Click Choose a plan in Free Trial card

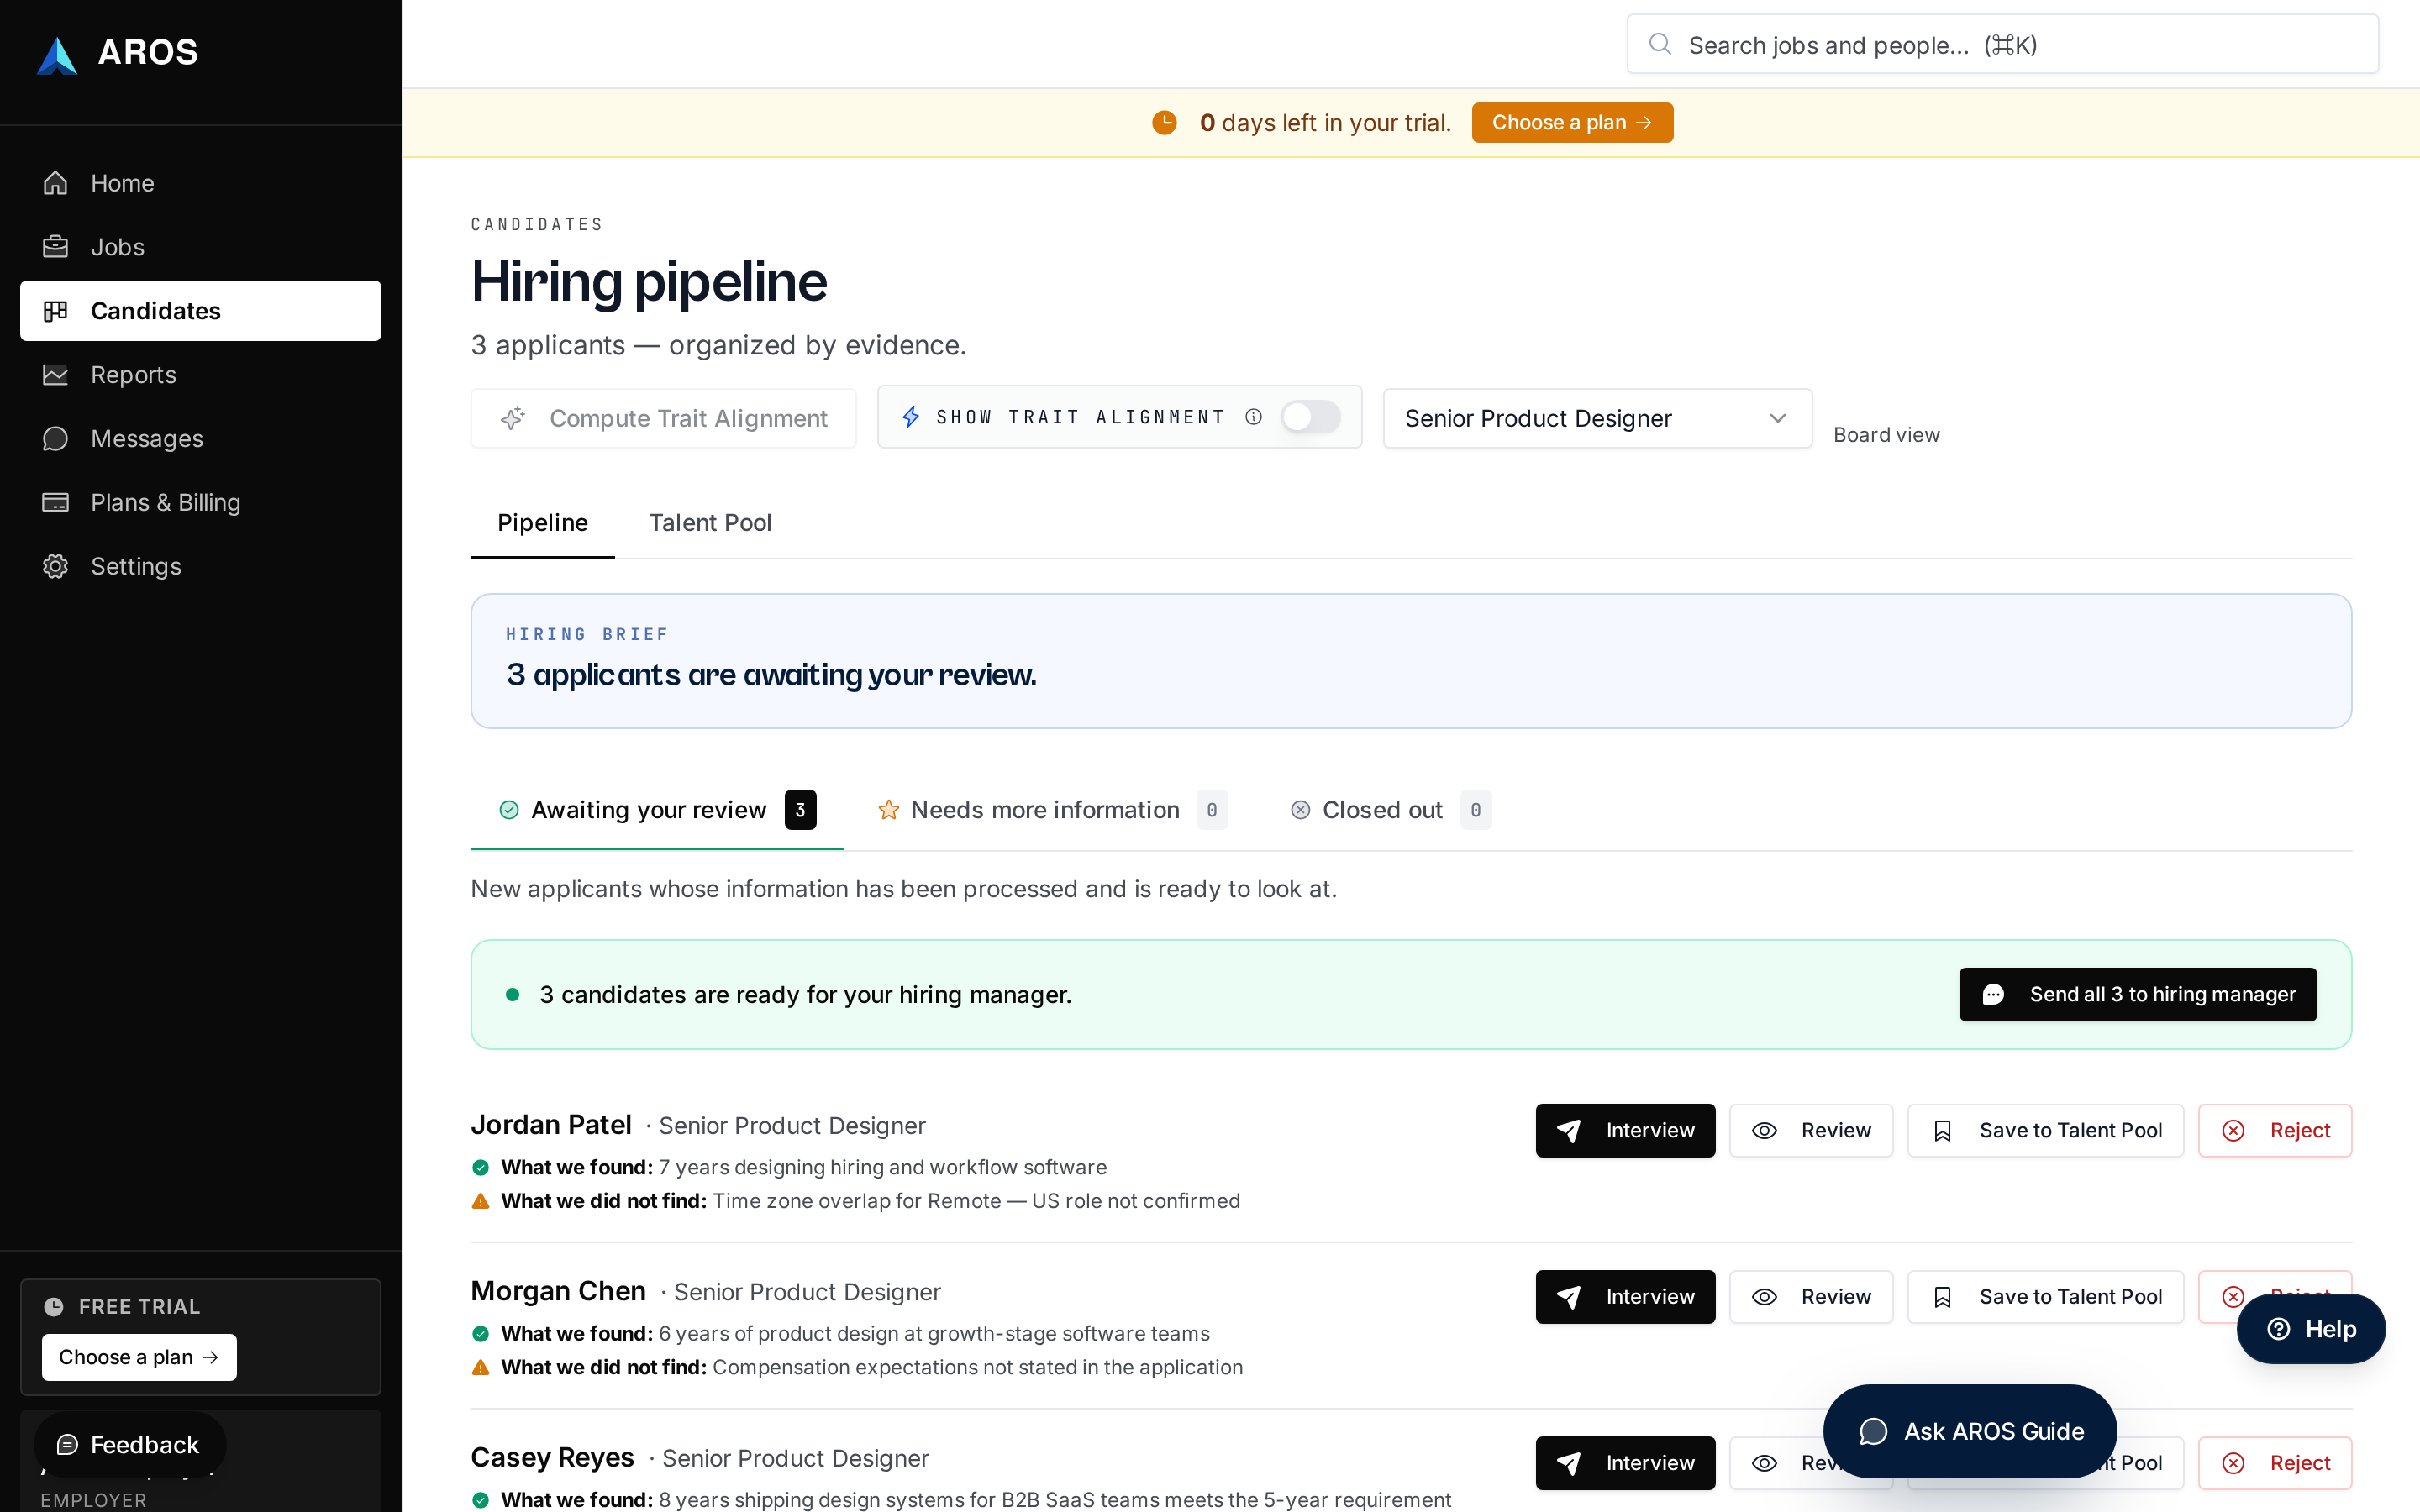tap(139, 1357)
